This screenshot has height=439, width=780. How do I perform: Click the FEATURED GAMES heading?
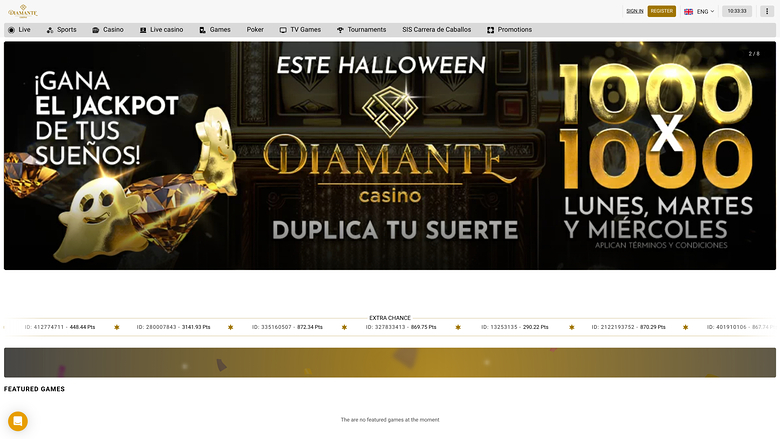tap(34, 389)
